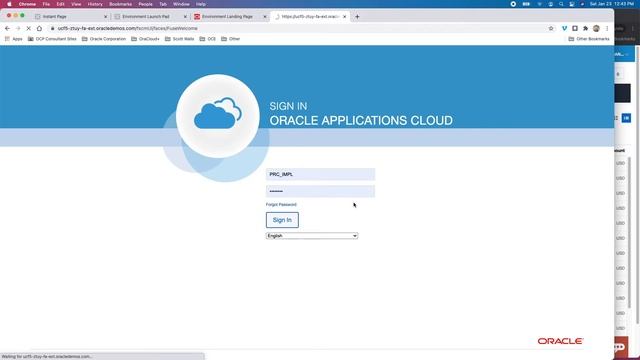The width and height of the screenshot is (640, 360).
Task: Open the History menu
Action: (95, 4)
